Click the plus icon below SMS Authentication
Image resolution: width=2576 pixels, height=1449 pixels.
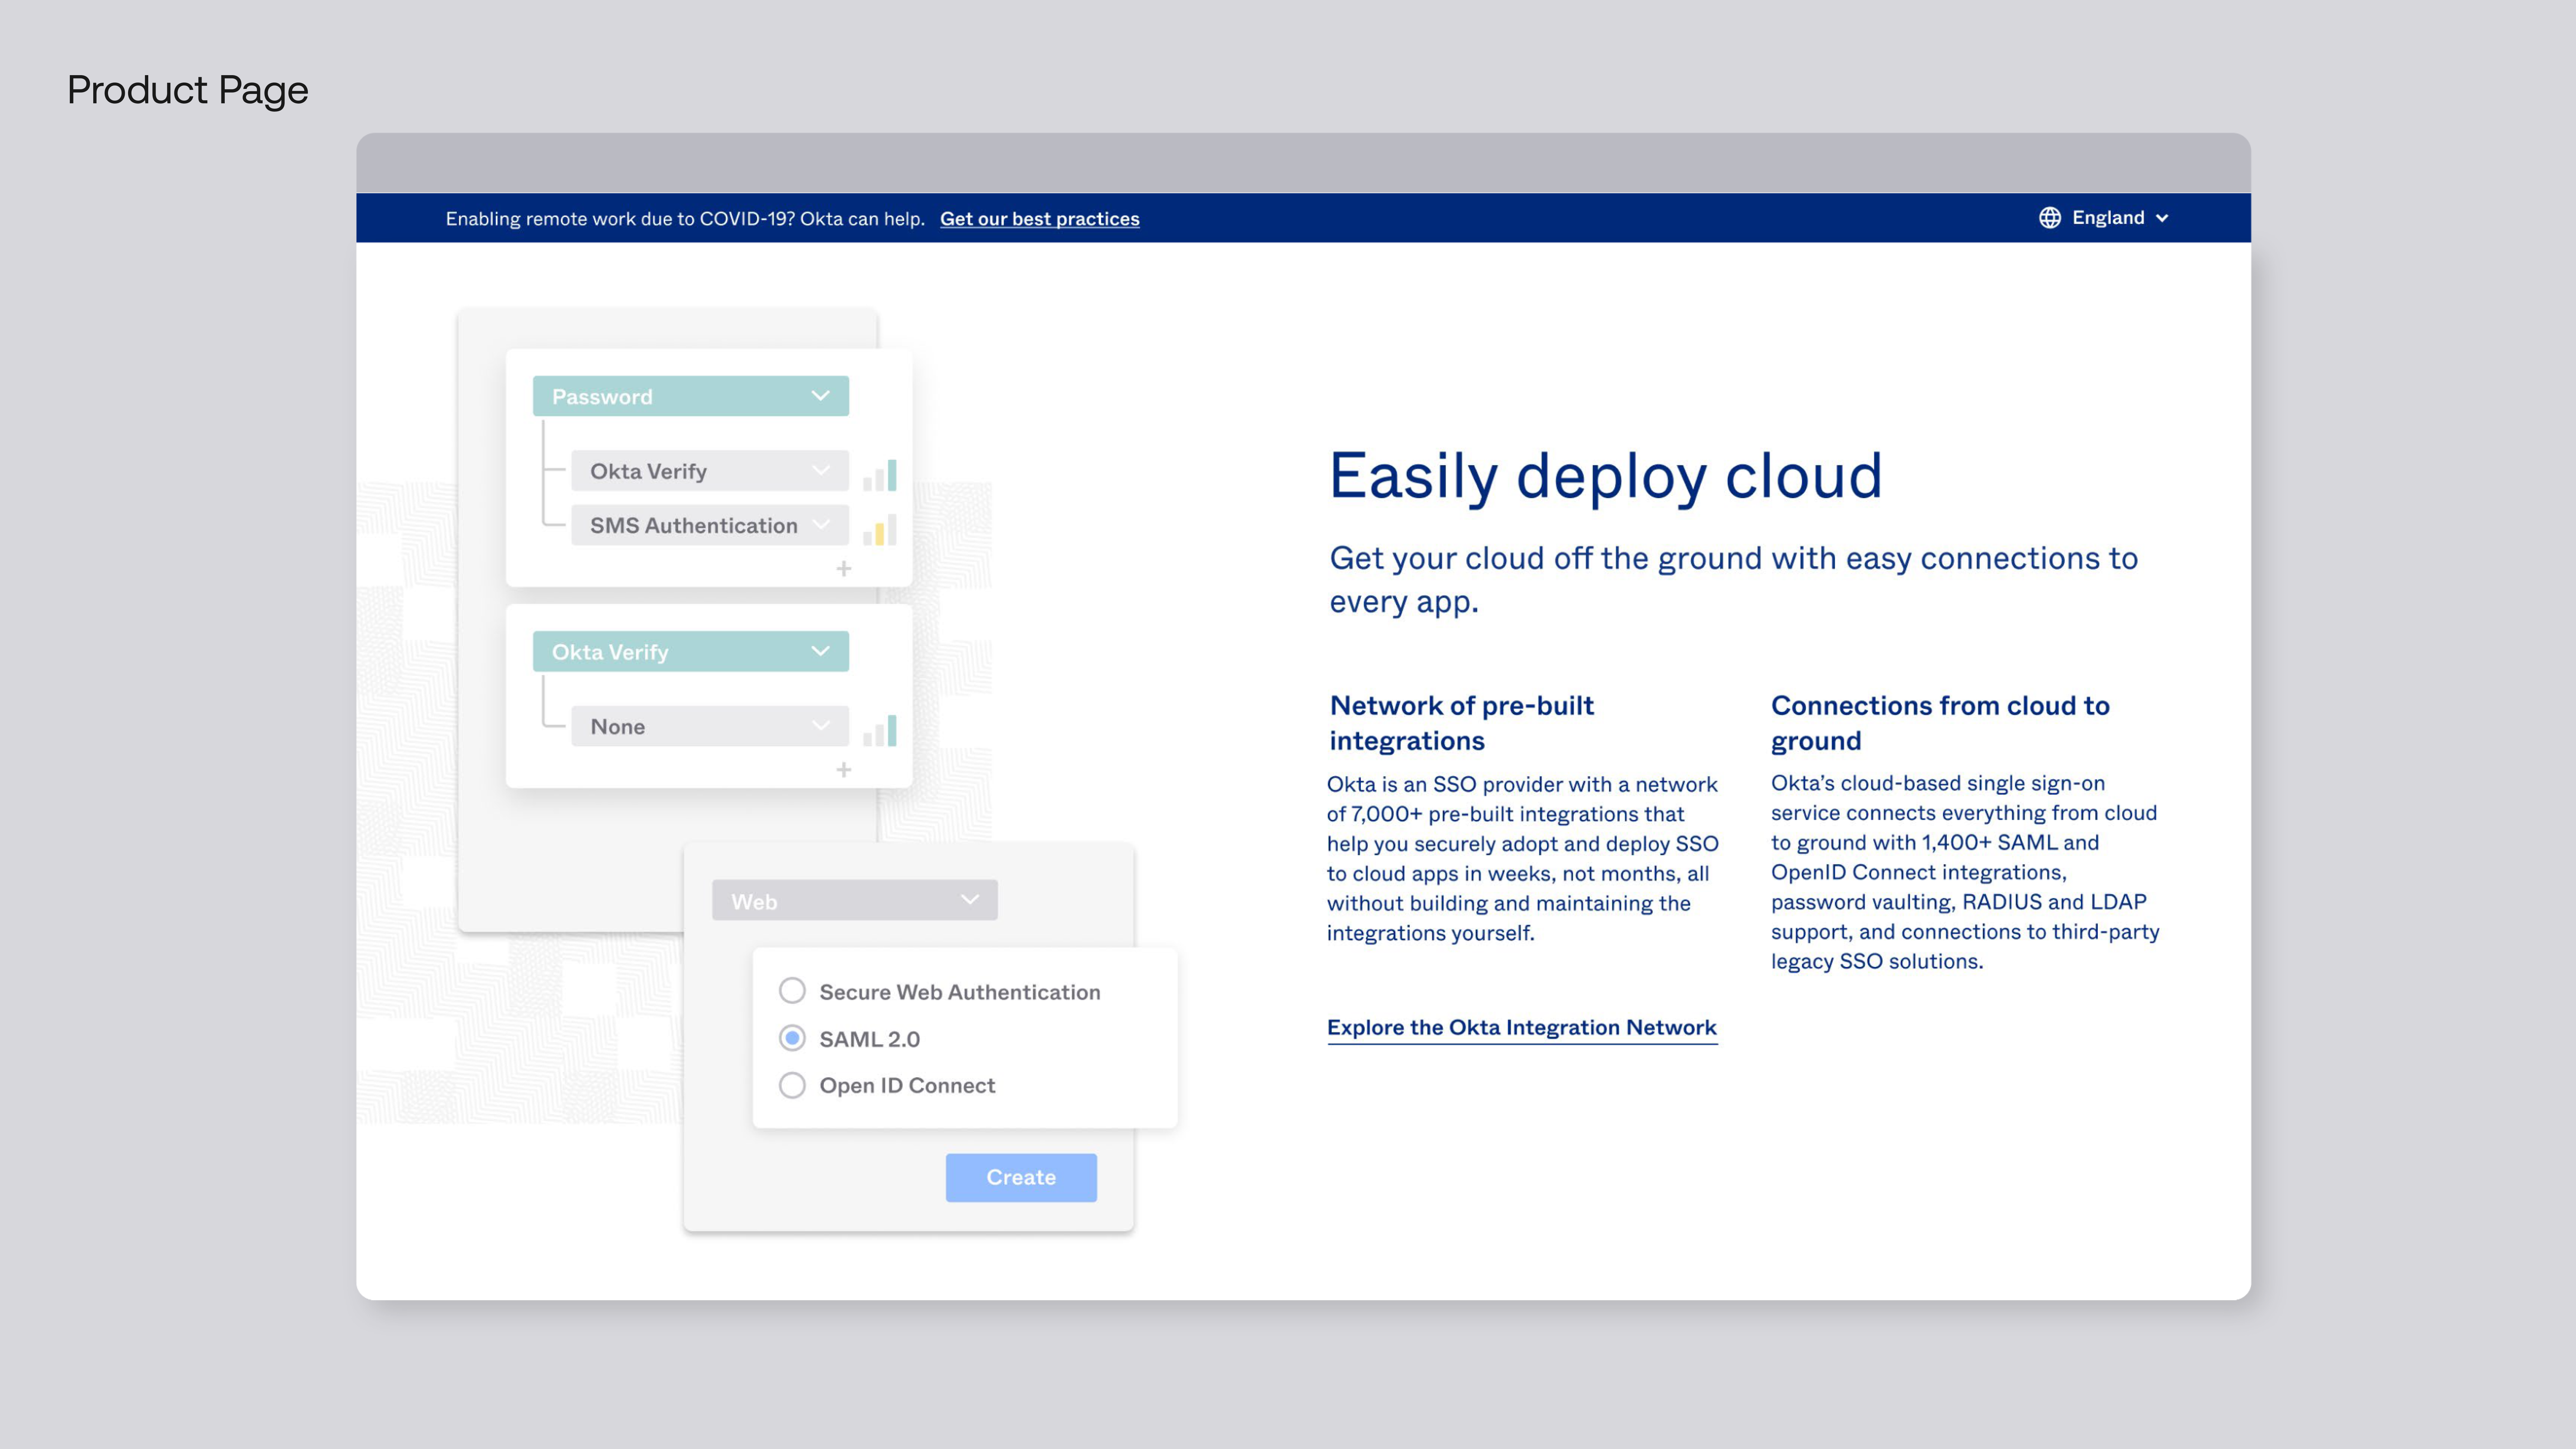[x=844, y=569]
